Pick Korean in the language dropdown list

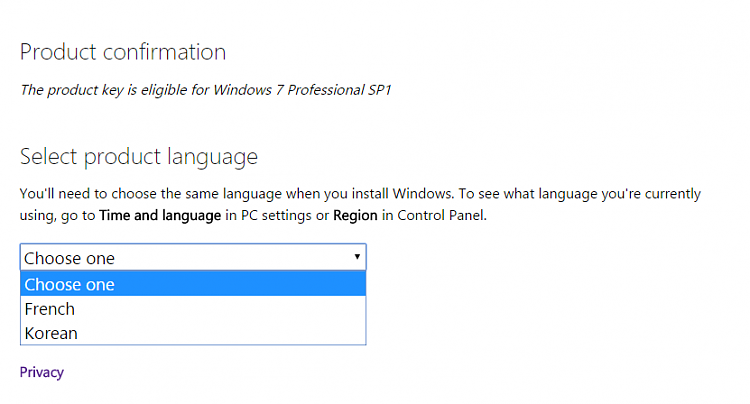coord(193,333)
